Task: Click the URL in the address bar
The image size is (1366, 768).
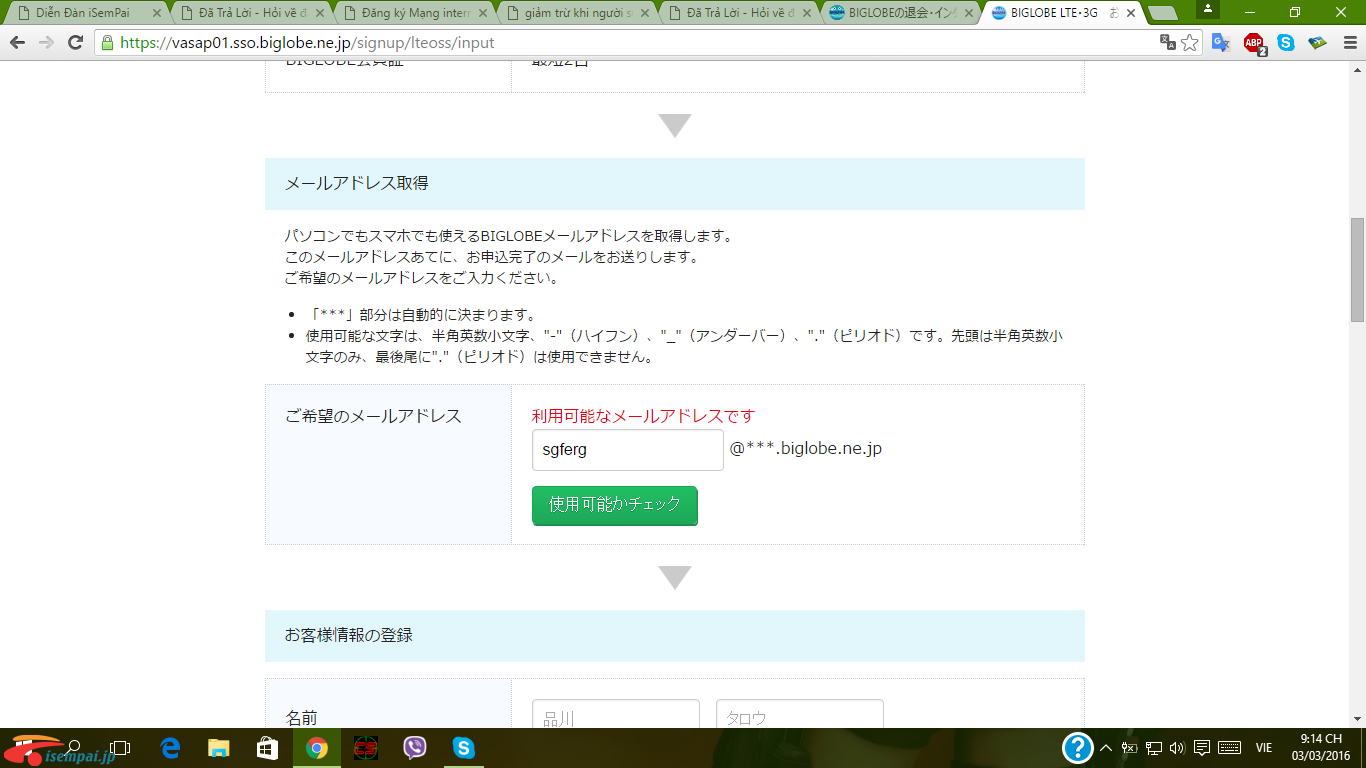Action: coord(306,43)
